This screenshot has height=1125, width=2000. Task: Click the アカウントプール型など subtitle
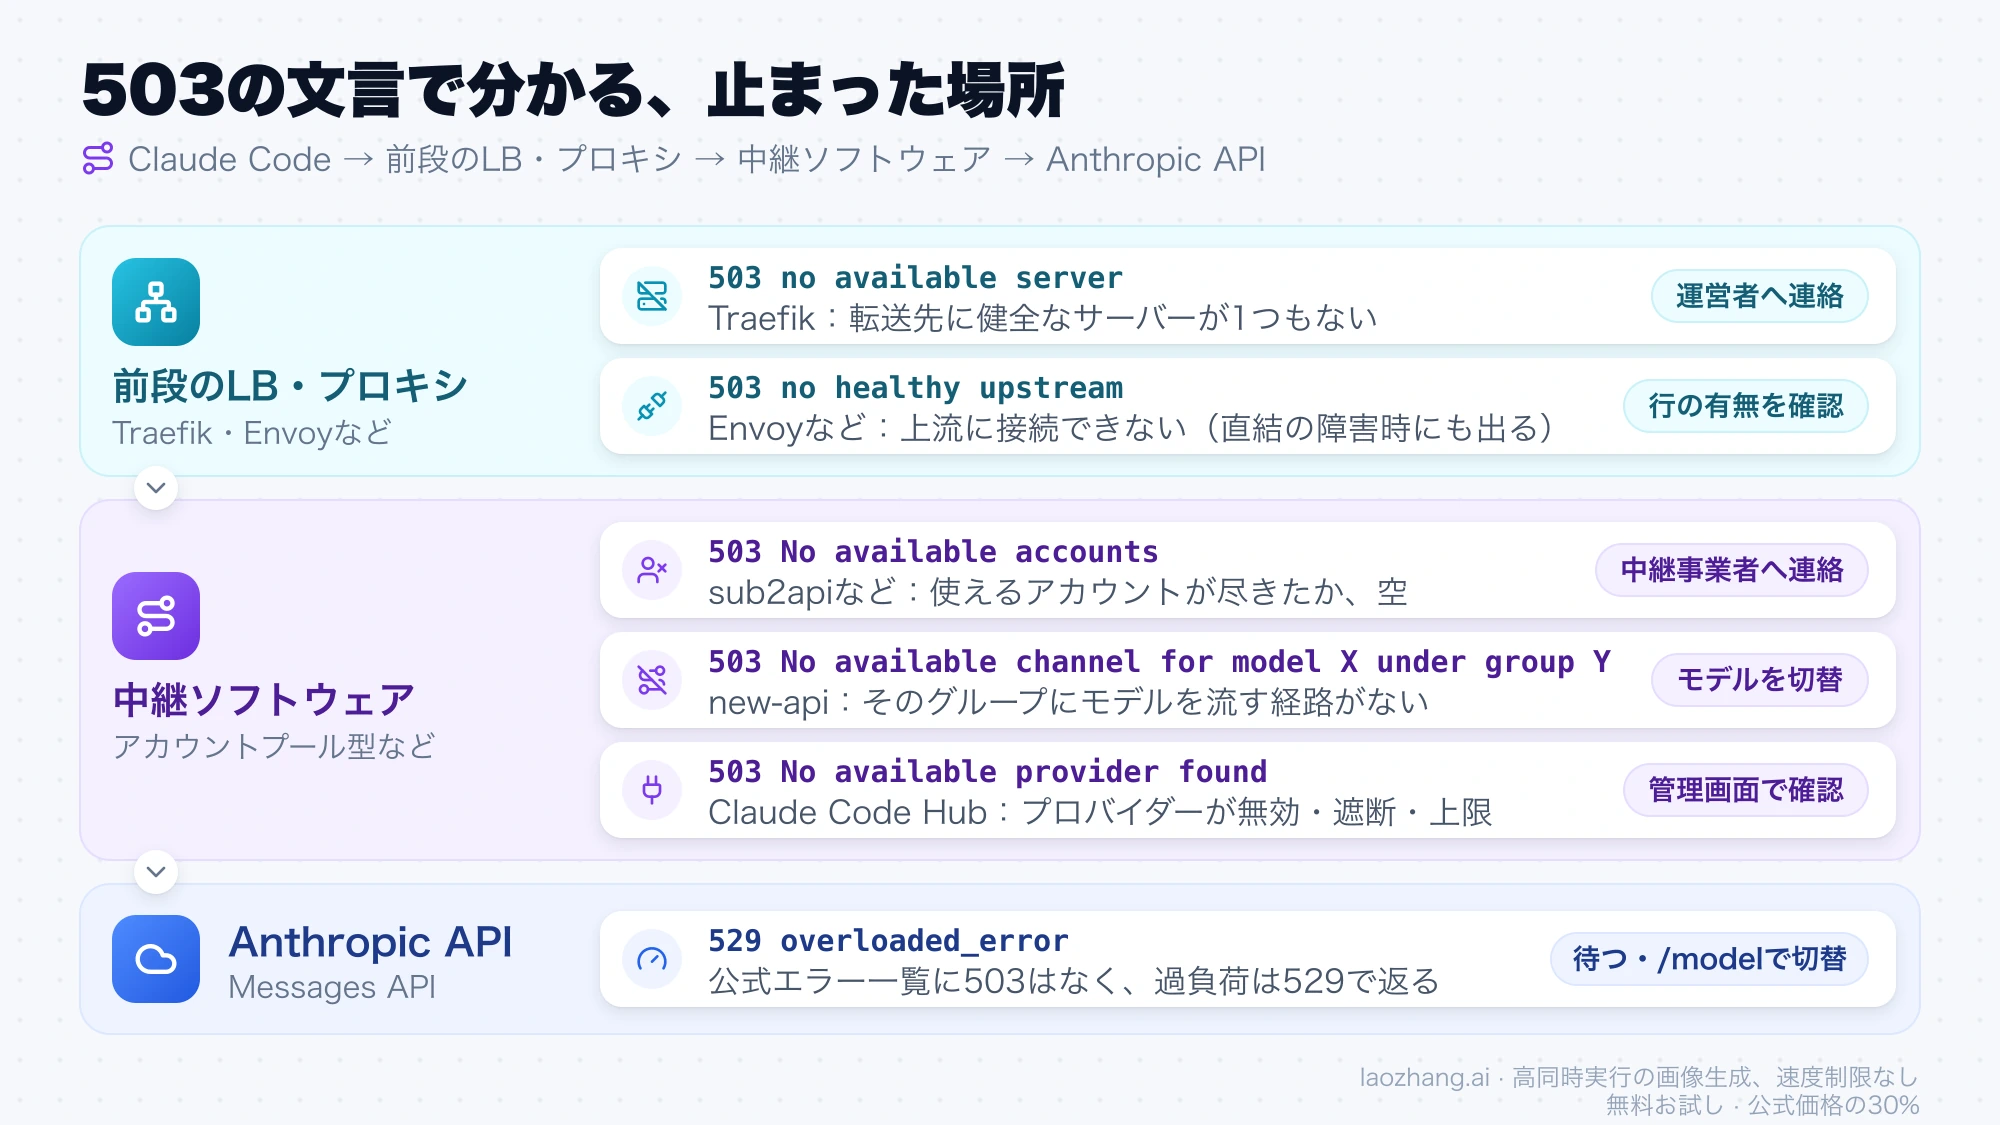click(274, 746)
